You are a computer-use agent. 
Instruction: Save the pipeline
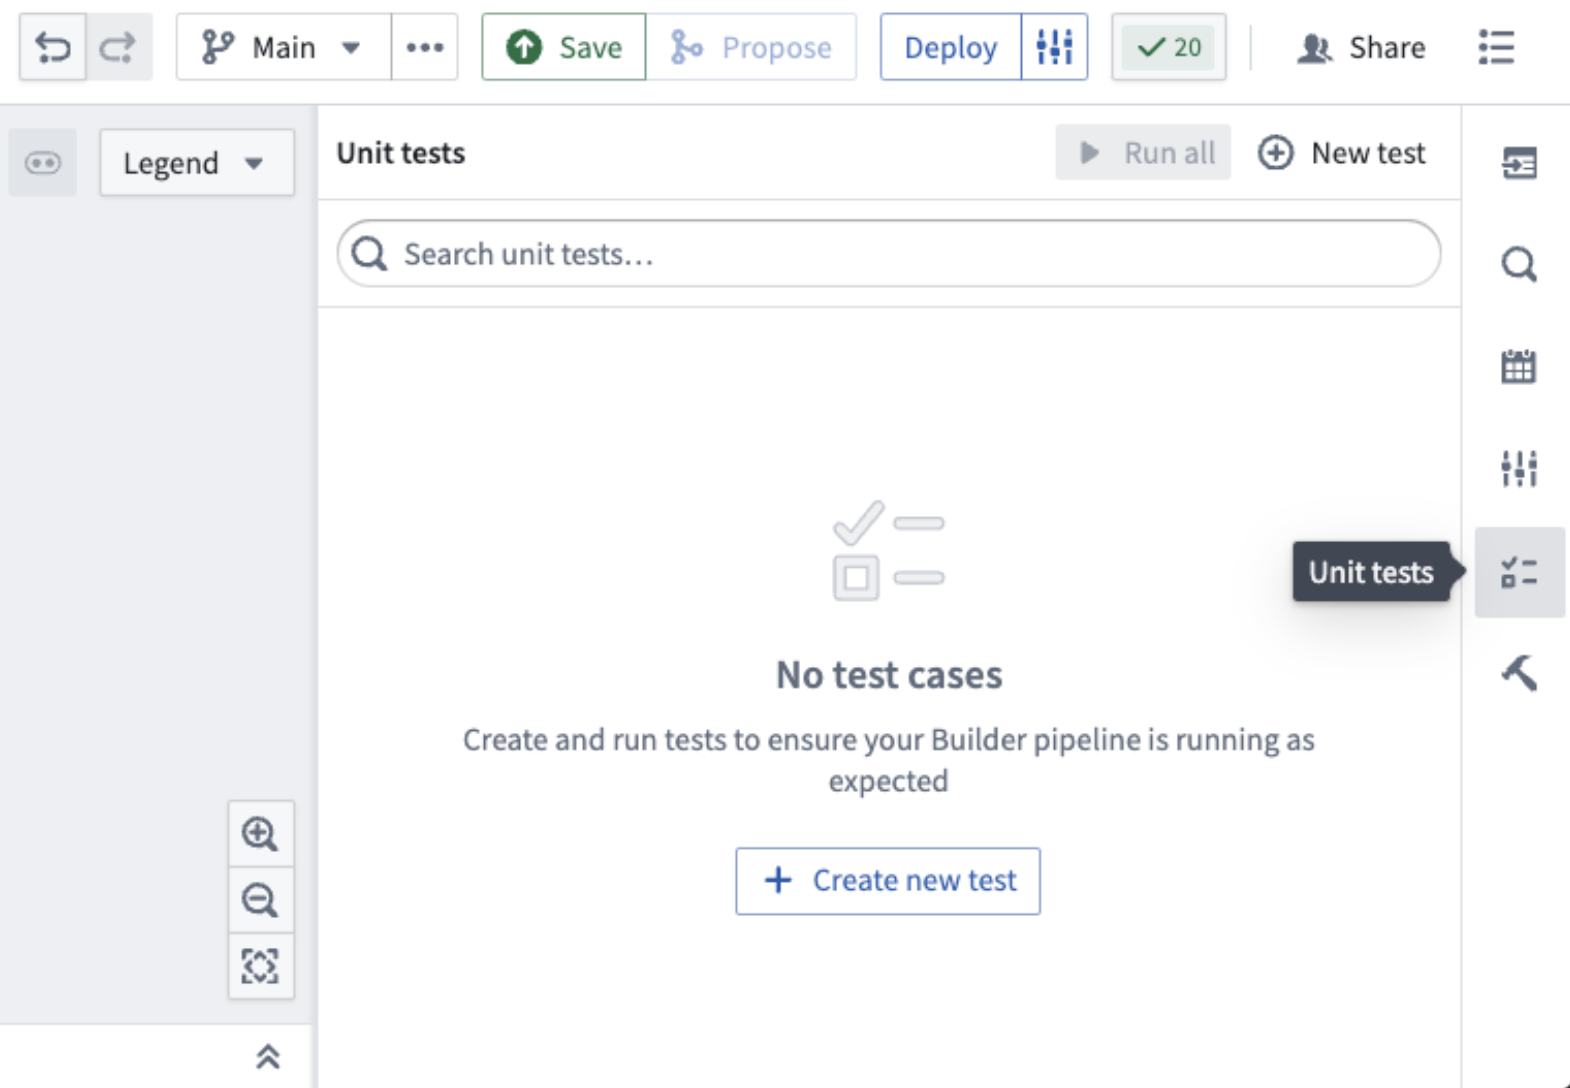point(564,47)
